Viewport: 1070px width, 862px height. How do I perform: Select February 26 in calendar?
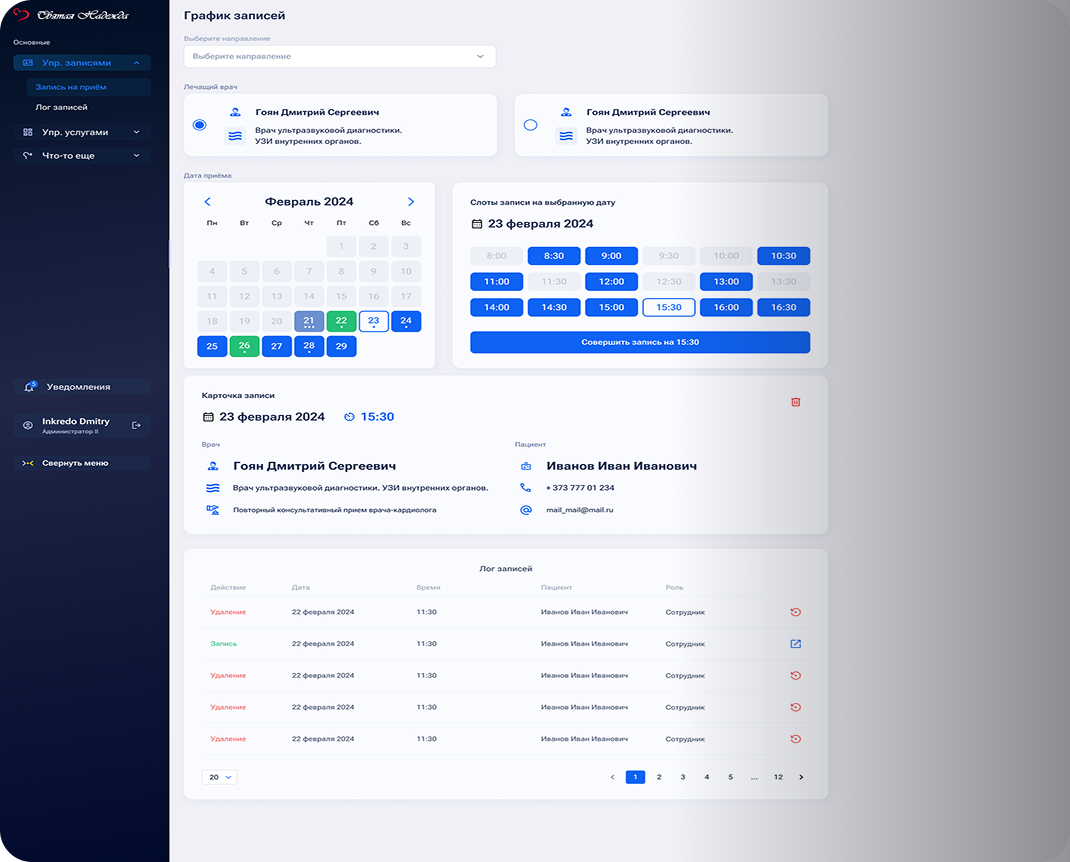click(244, 347)
